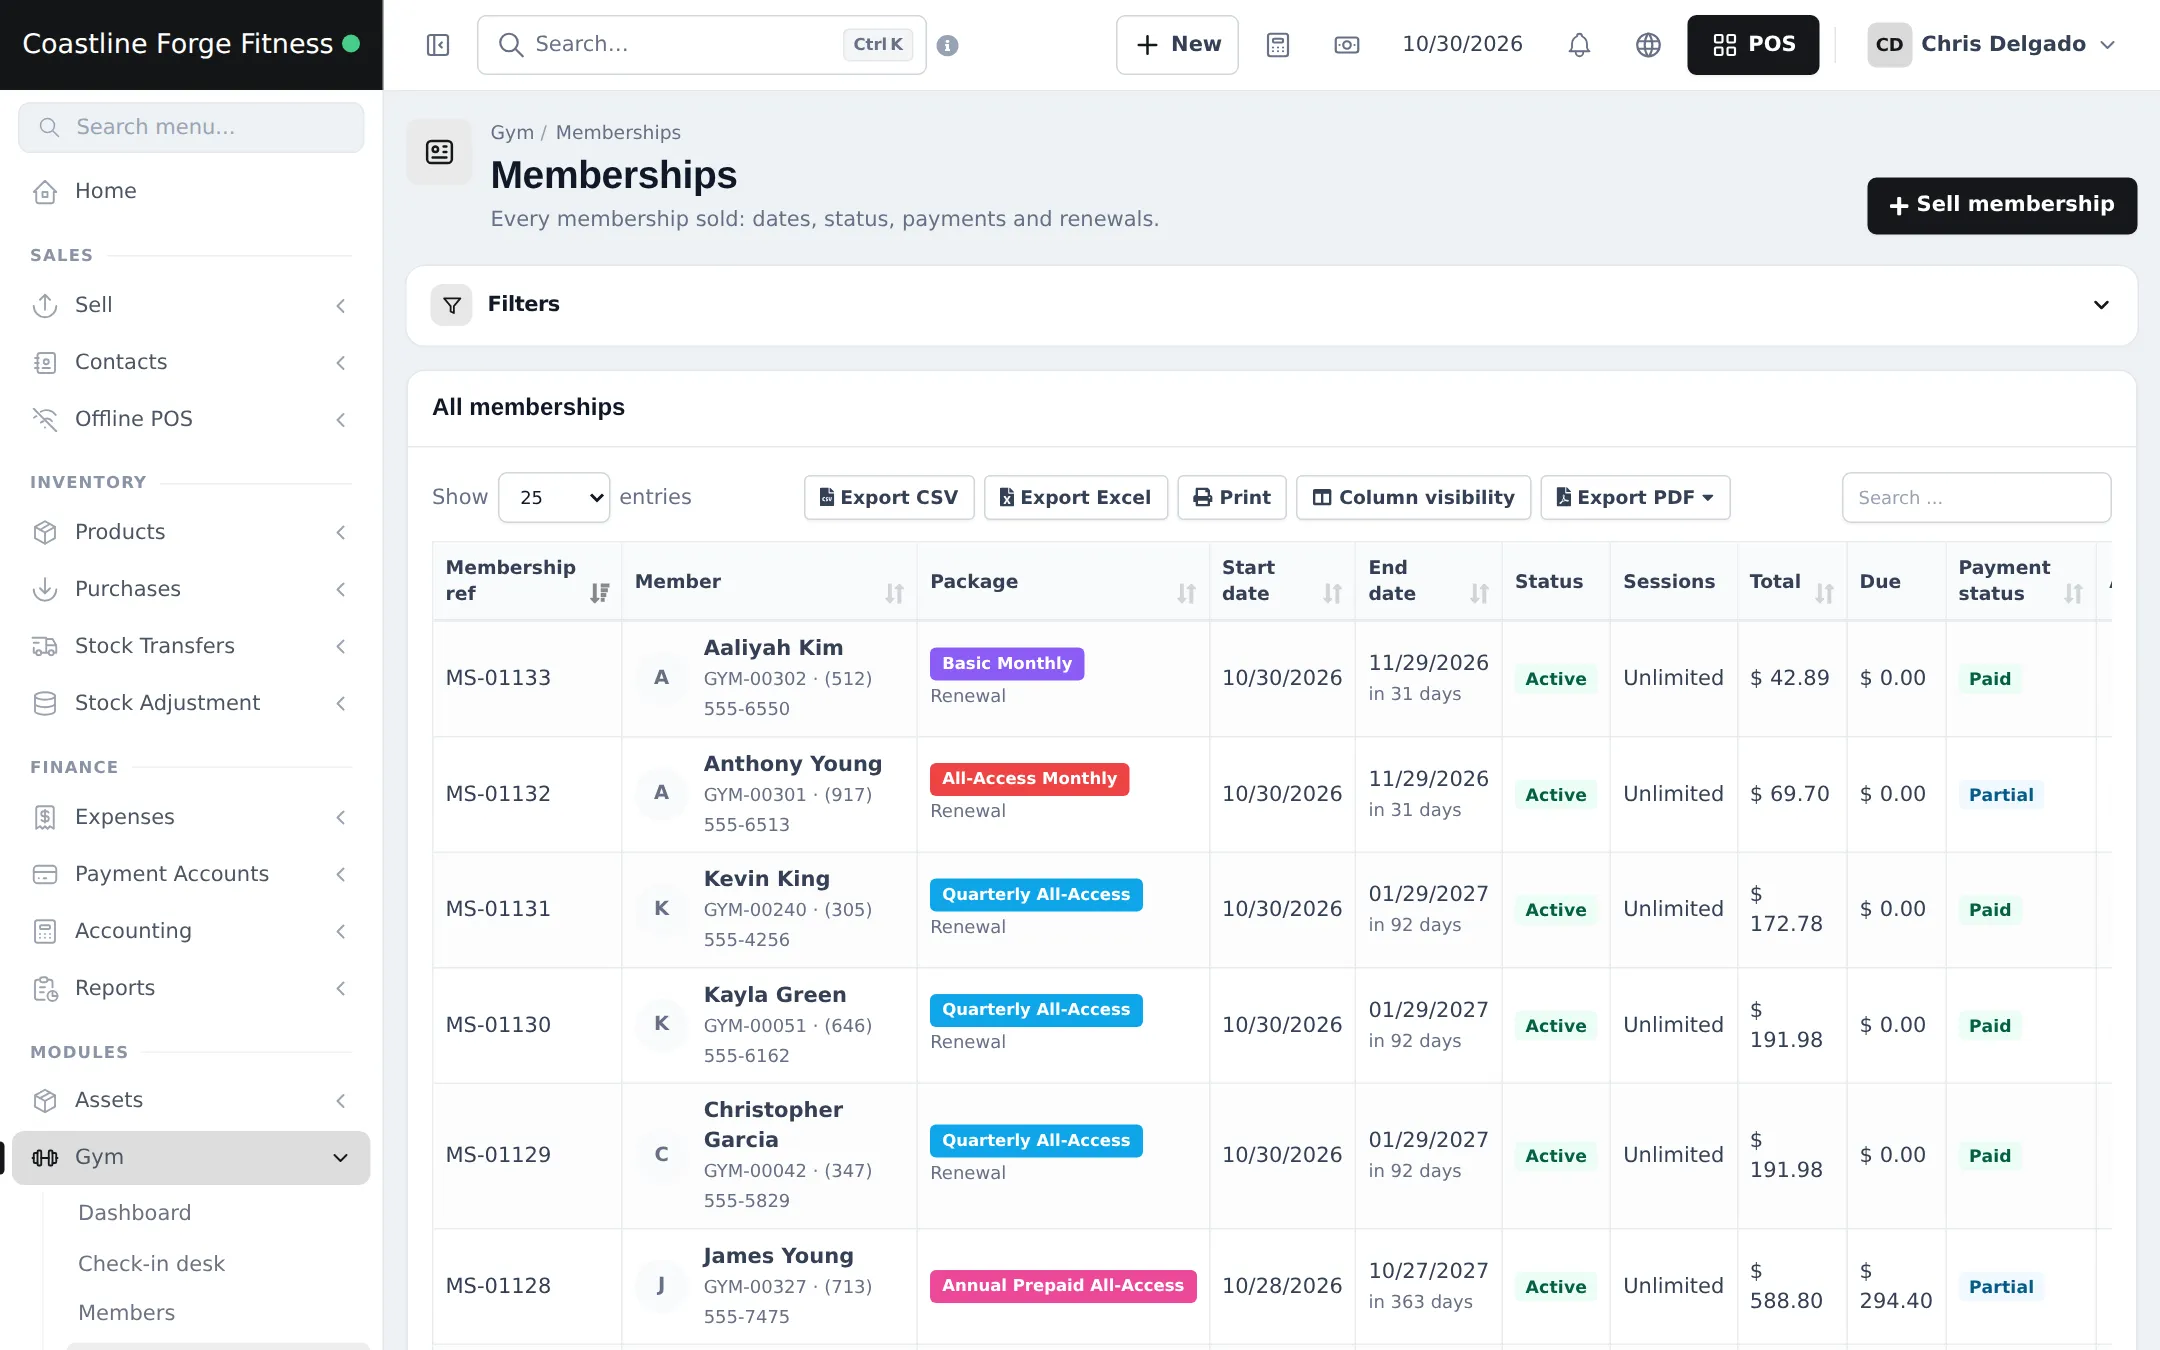Collapse the Gym sidebar menu
This screenshot has height=1350, width=2160.
190,1157
